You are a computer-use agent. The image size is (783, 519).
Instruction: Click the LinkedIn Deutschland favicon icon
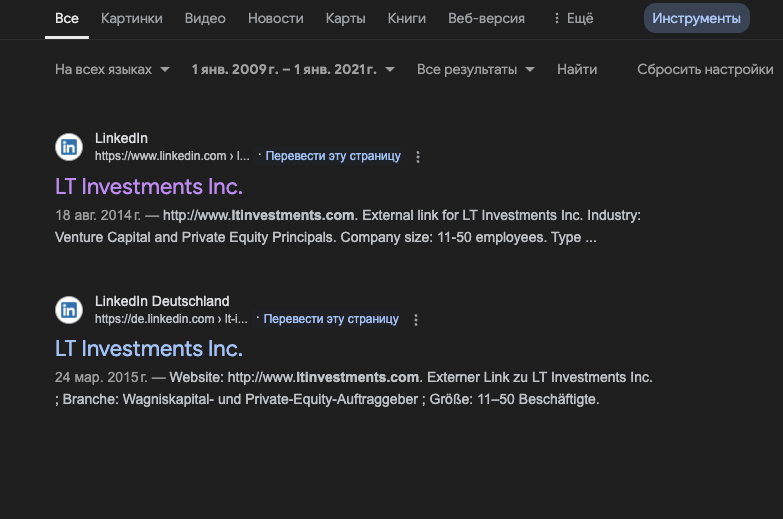point(69,310)
